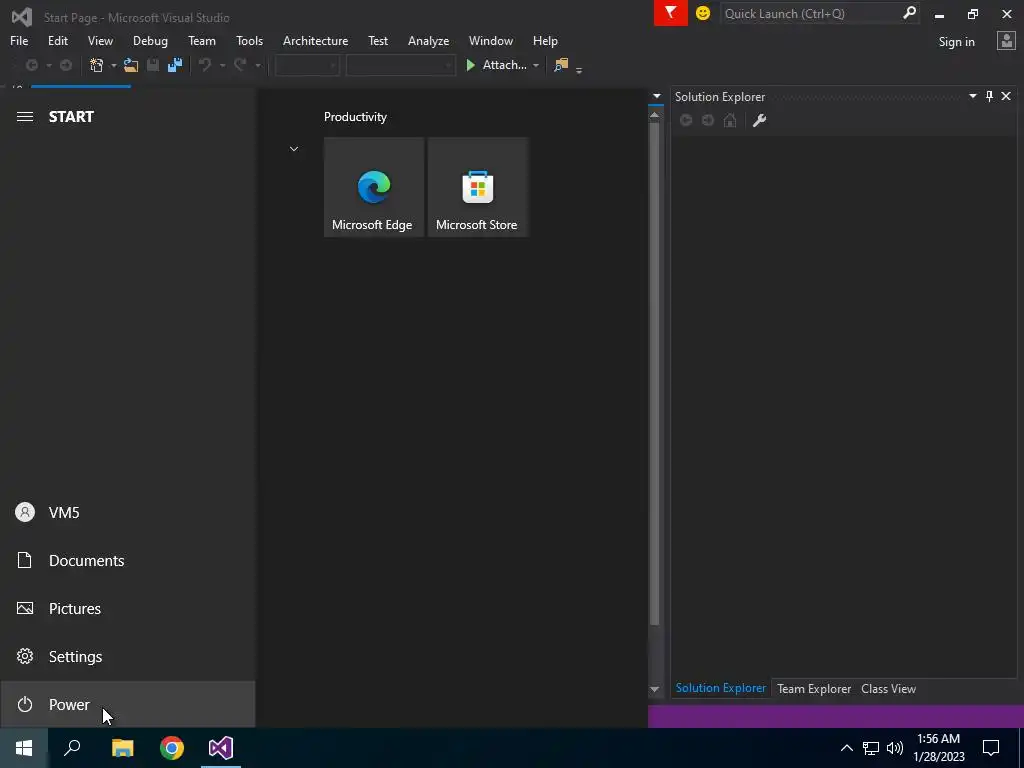Open the New Project dropdown arrow
The height and width of the screenshot is (768, 1024).
tap(114, 65)
